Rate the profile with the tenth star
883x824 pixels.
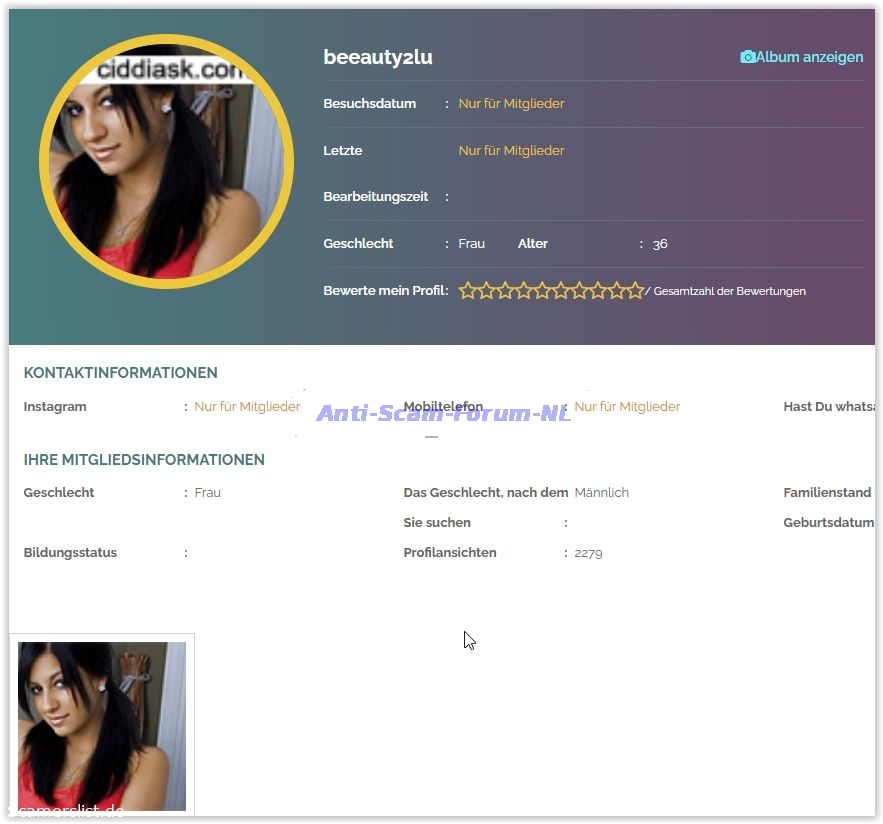click(635, 291)
